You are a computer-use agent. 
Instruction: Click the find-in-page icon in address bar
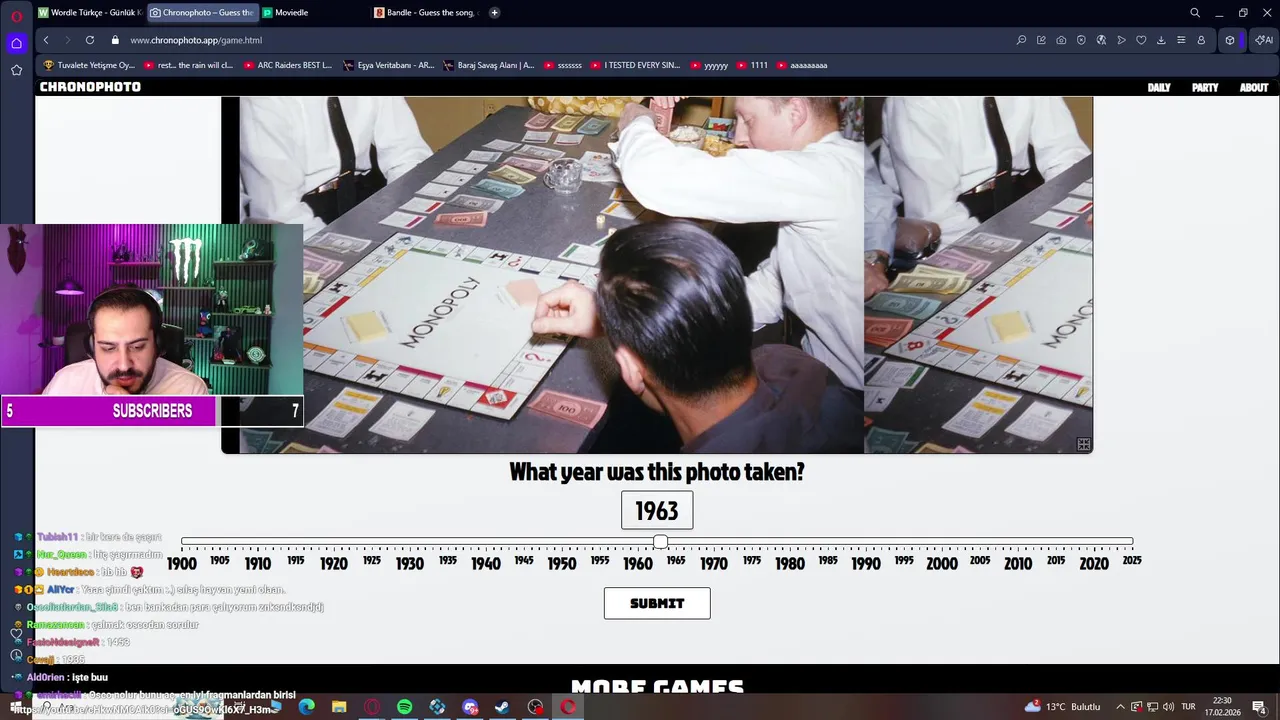1021,40
